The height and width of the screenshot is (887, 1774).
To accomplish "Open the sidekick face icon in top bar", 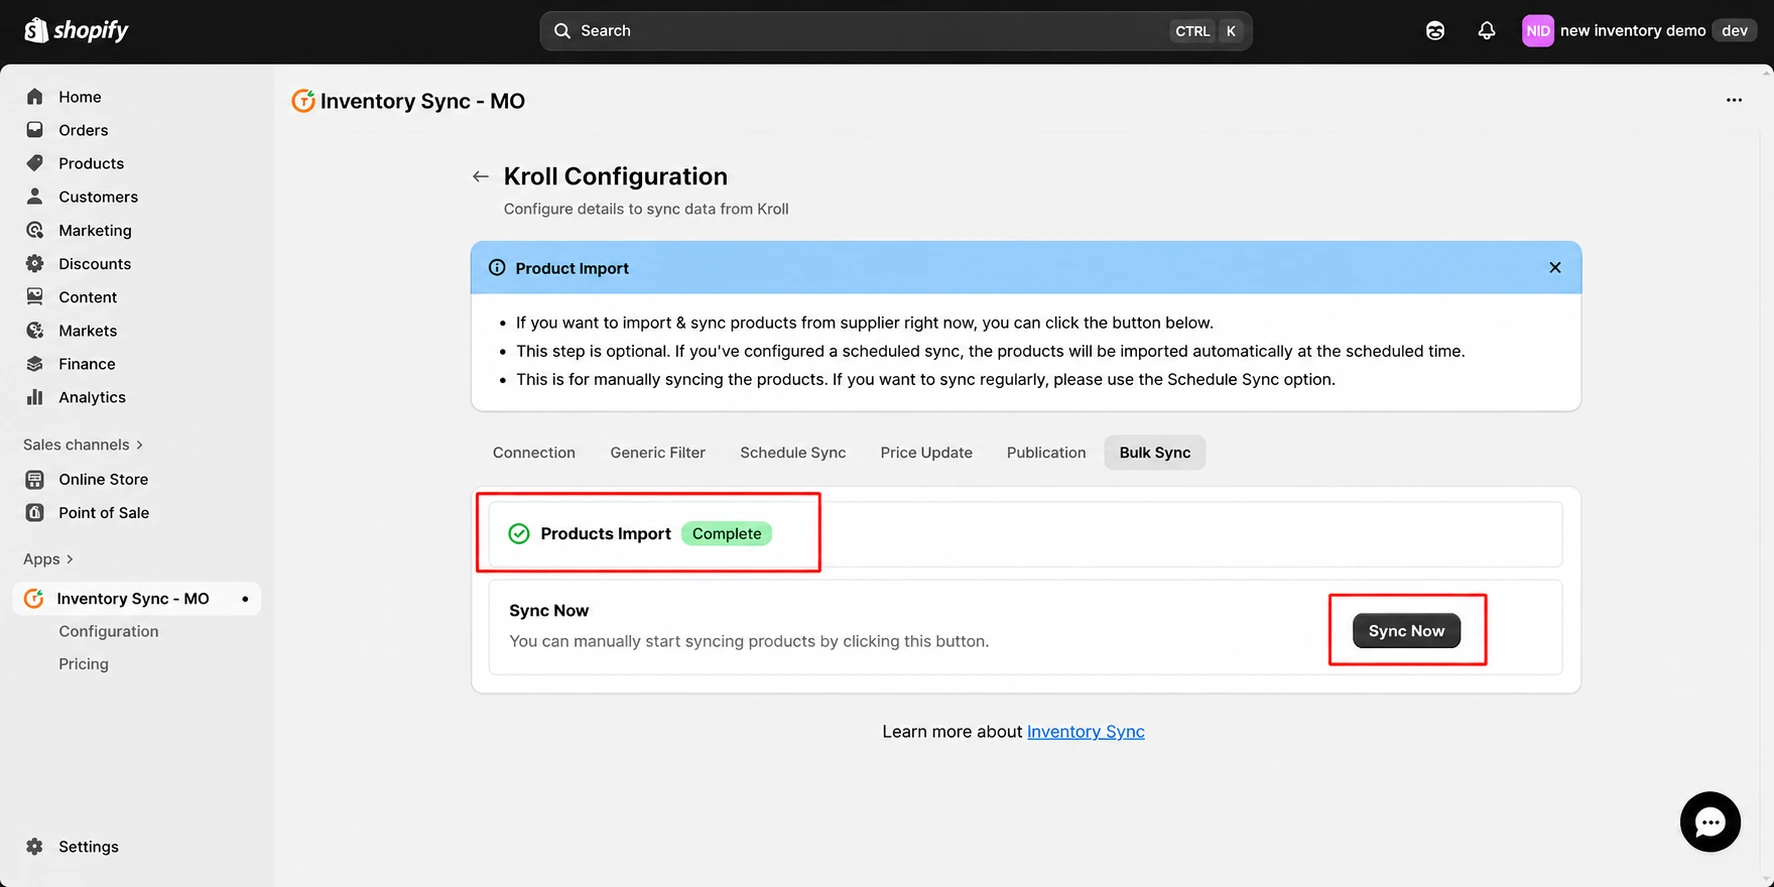I will (x=1435, y=31).
